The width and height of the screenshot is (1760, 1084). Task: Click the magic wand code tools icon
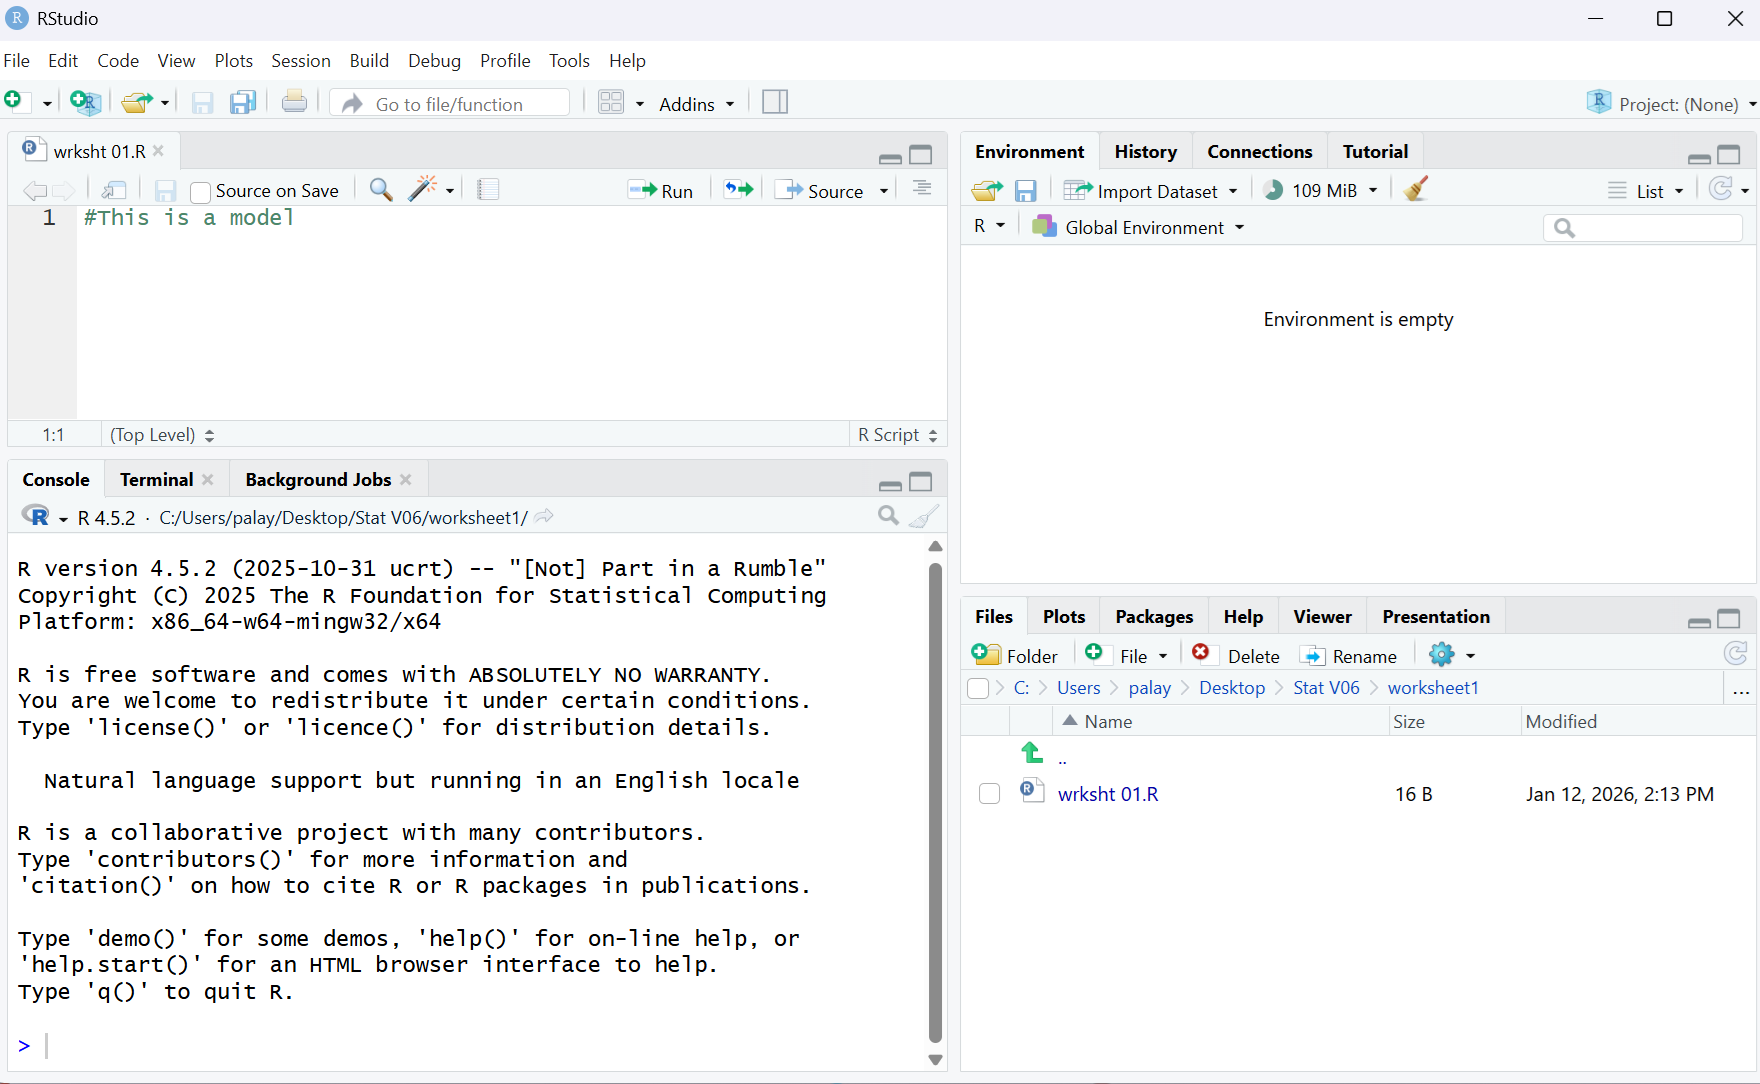click(424, 189)
